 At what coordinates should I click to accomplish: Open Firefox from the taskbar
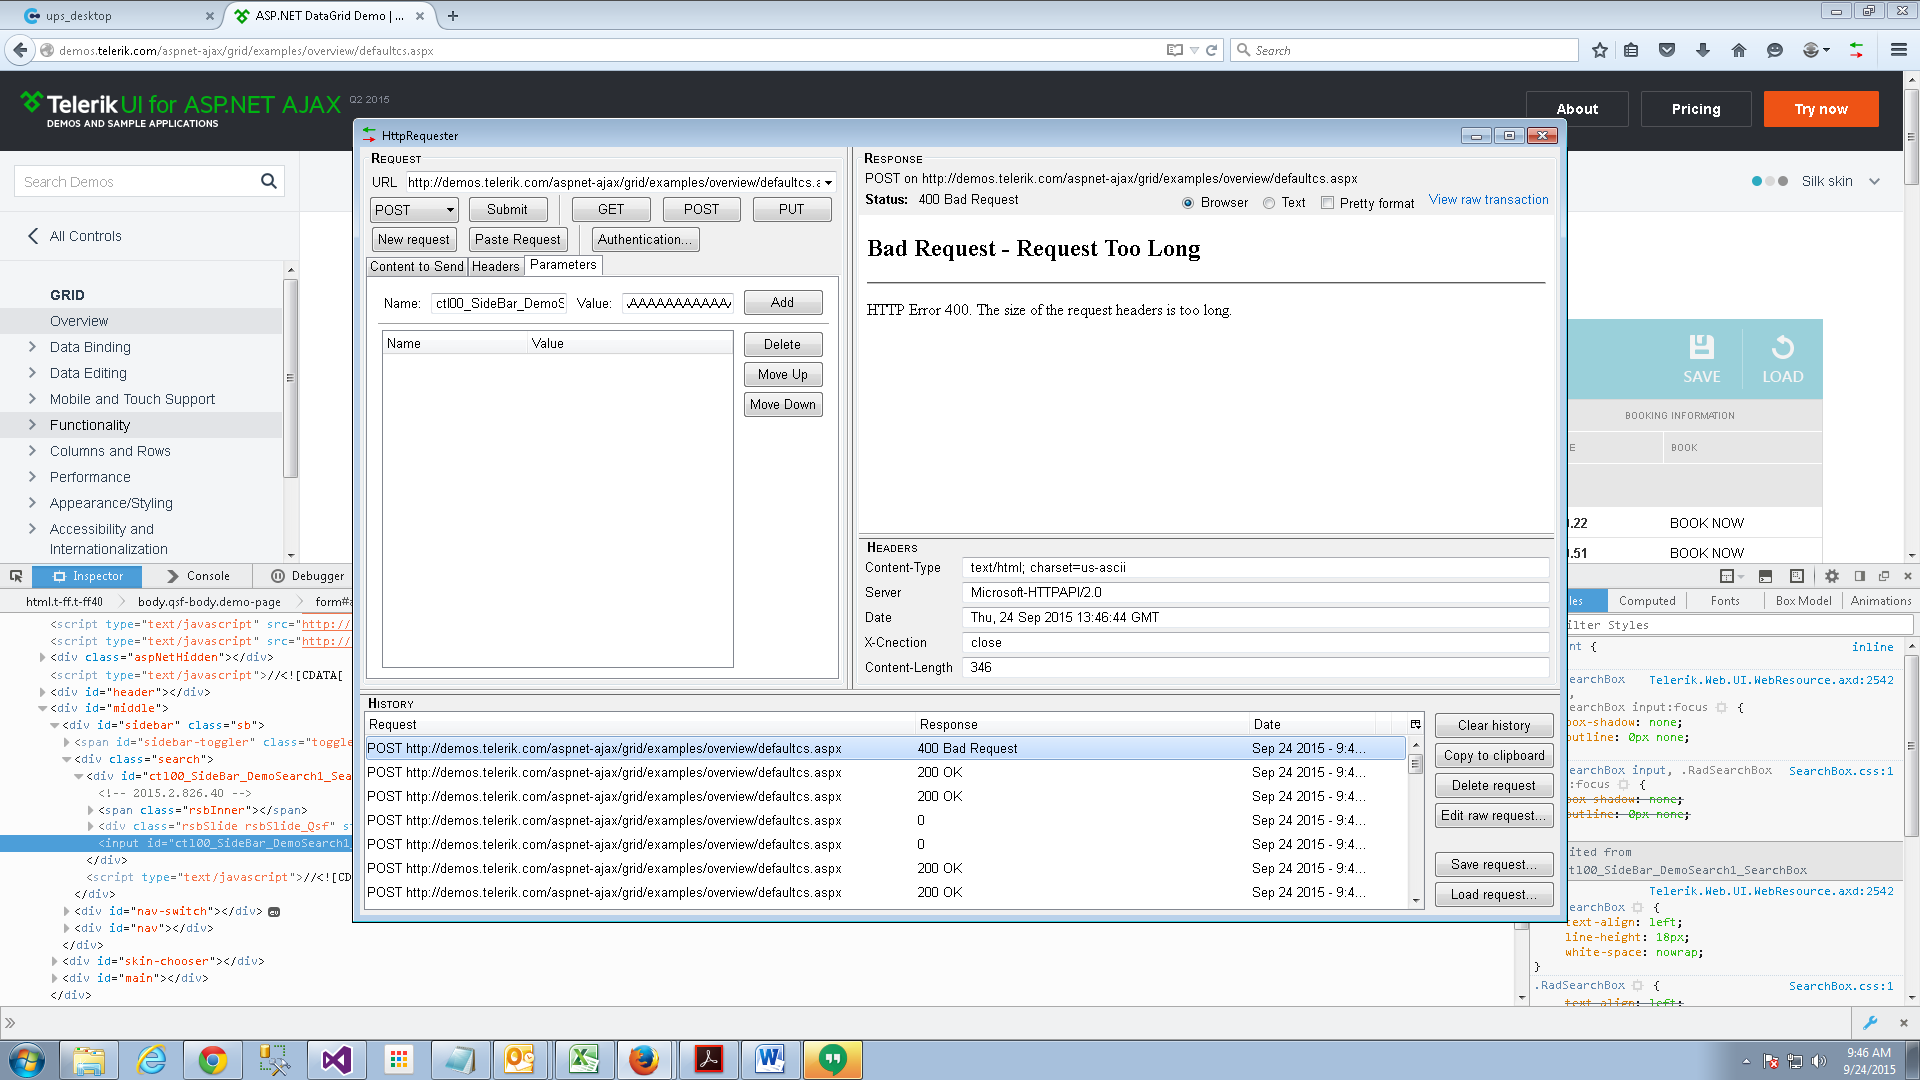(643, 1059)
